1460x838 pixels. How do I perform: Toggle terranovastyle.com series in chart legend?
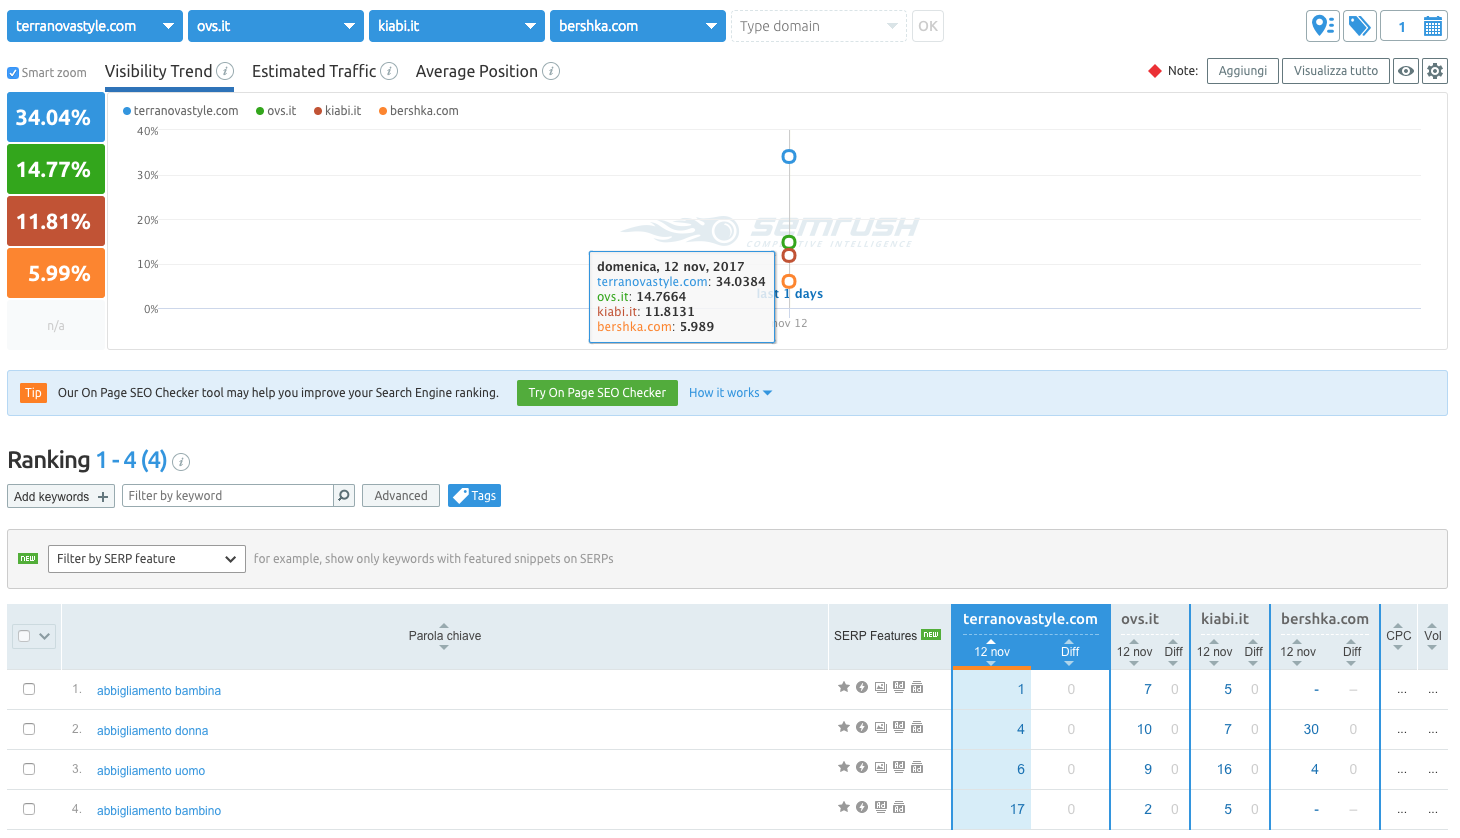(180, 111)
